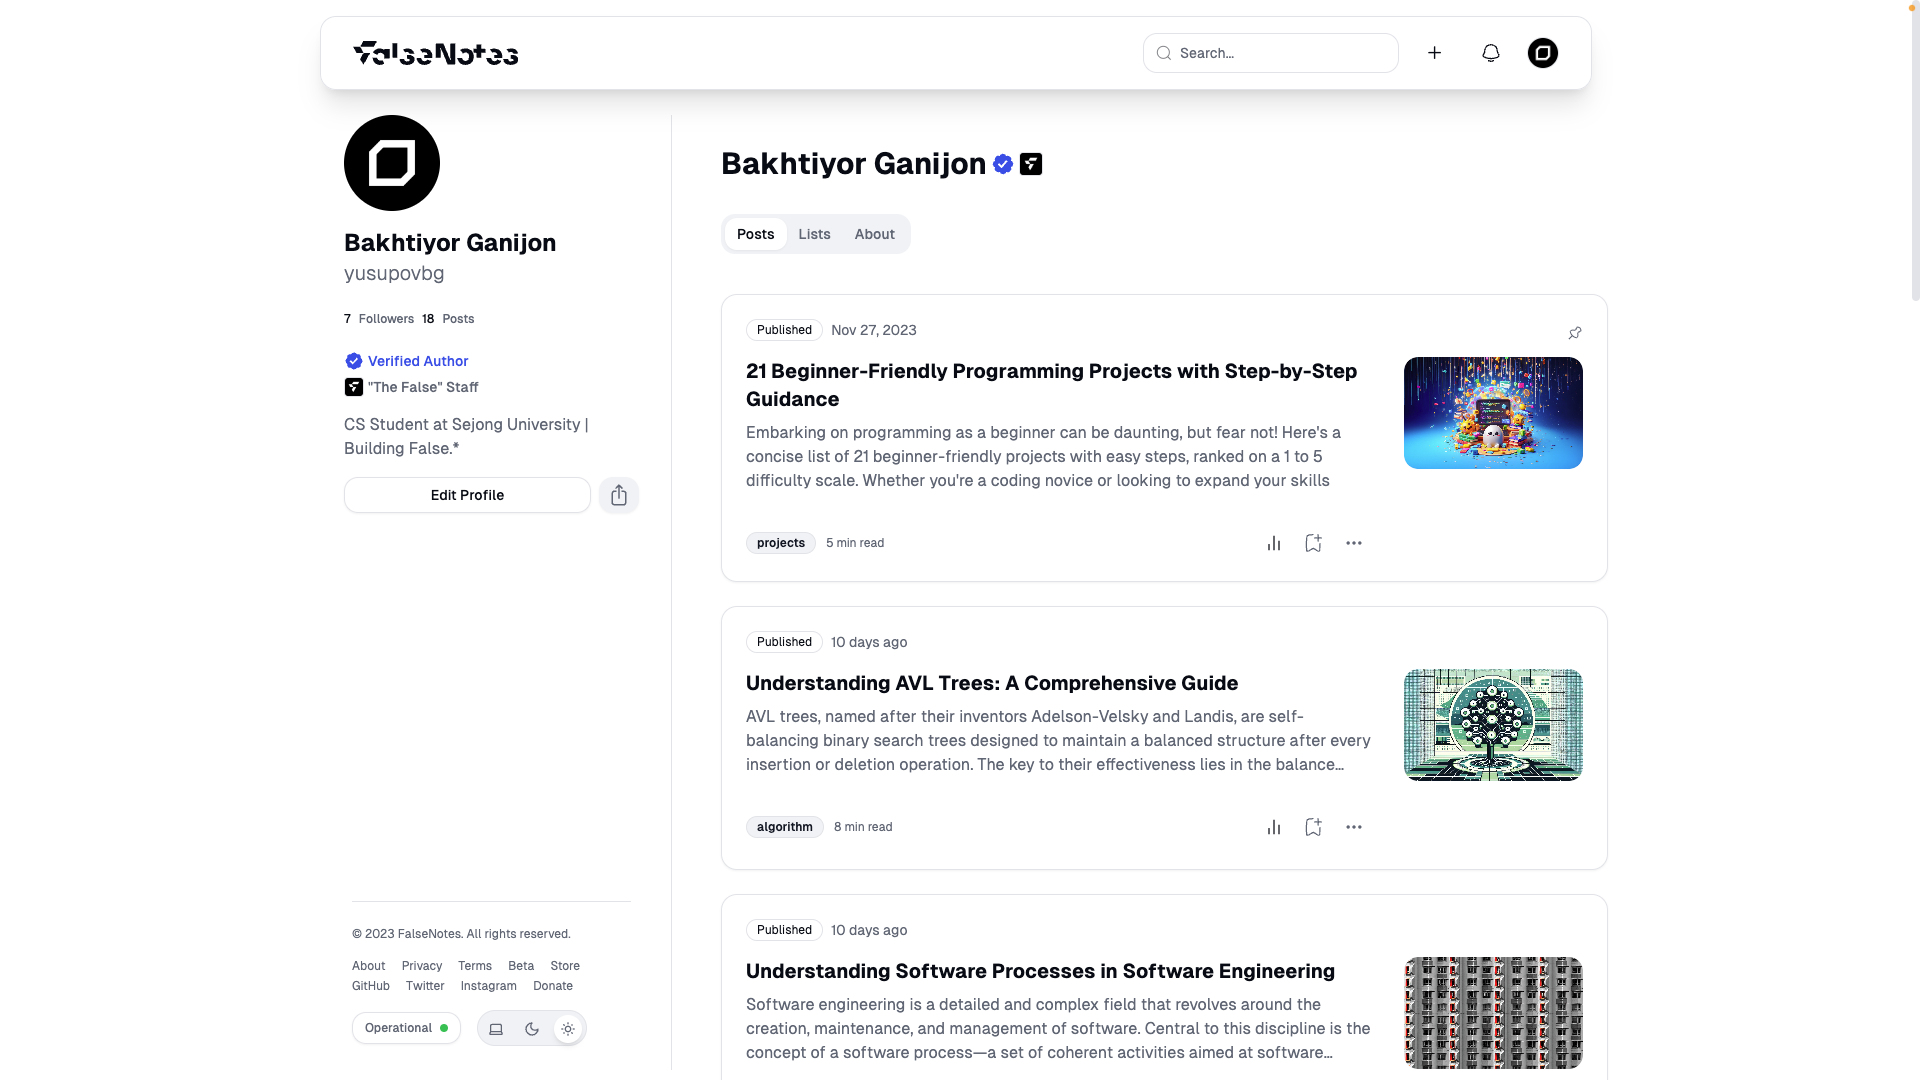Click the page vertical scrollbar
Image resolution: width=1920 pixels, height=1080 pixels.
1915,150
